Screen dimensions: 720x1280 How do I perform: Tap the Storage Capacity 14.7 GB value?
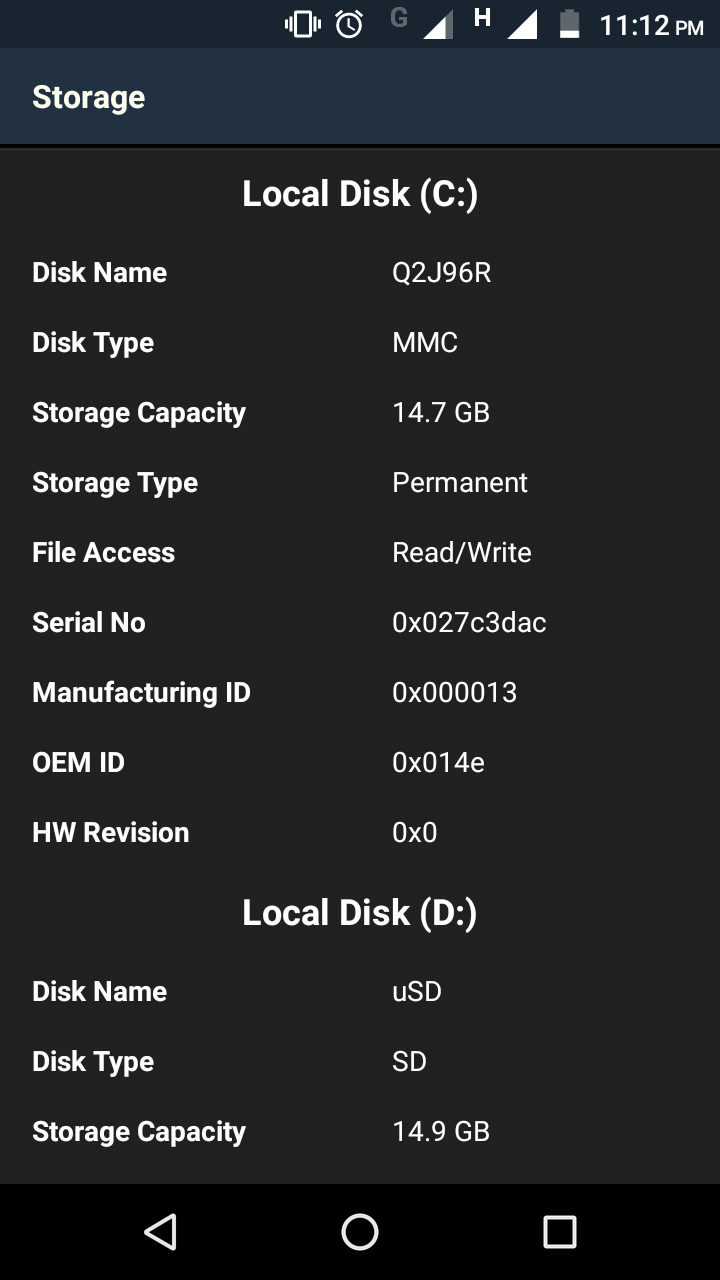441,413
